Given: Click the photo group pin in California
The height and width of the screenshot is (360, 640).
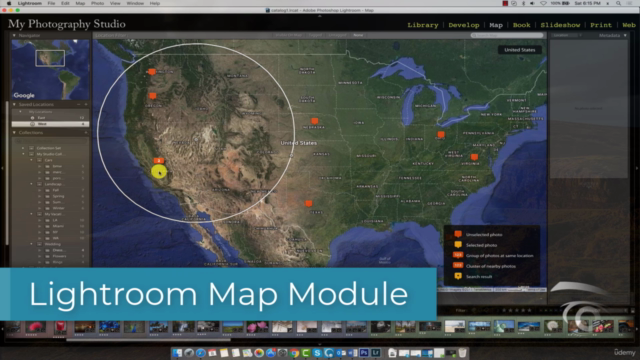Looking at the screenshot, I should (x=159, y=160).
